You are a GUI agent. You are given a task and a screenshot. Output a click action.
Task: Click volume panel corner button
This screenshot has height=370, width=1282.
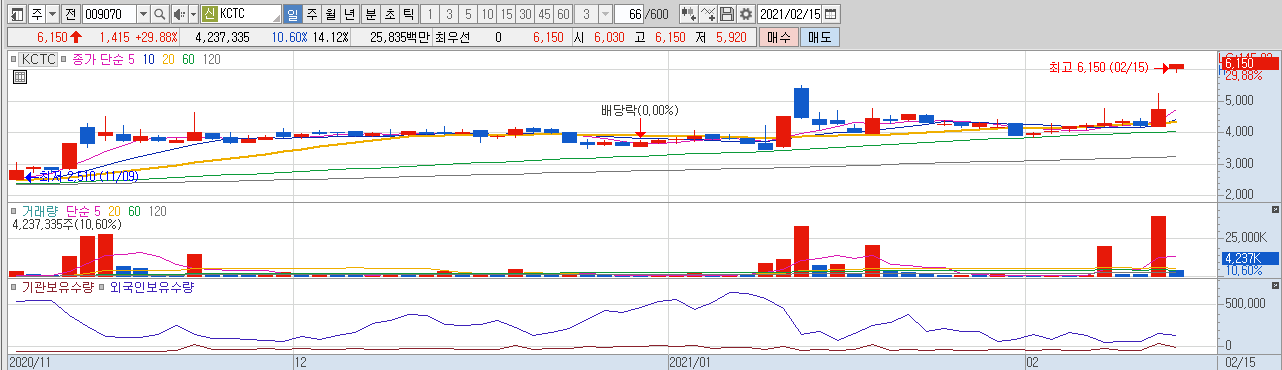point(1274,210)
